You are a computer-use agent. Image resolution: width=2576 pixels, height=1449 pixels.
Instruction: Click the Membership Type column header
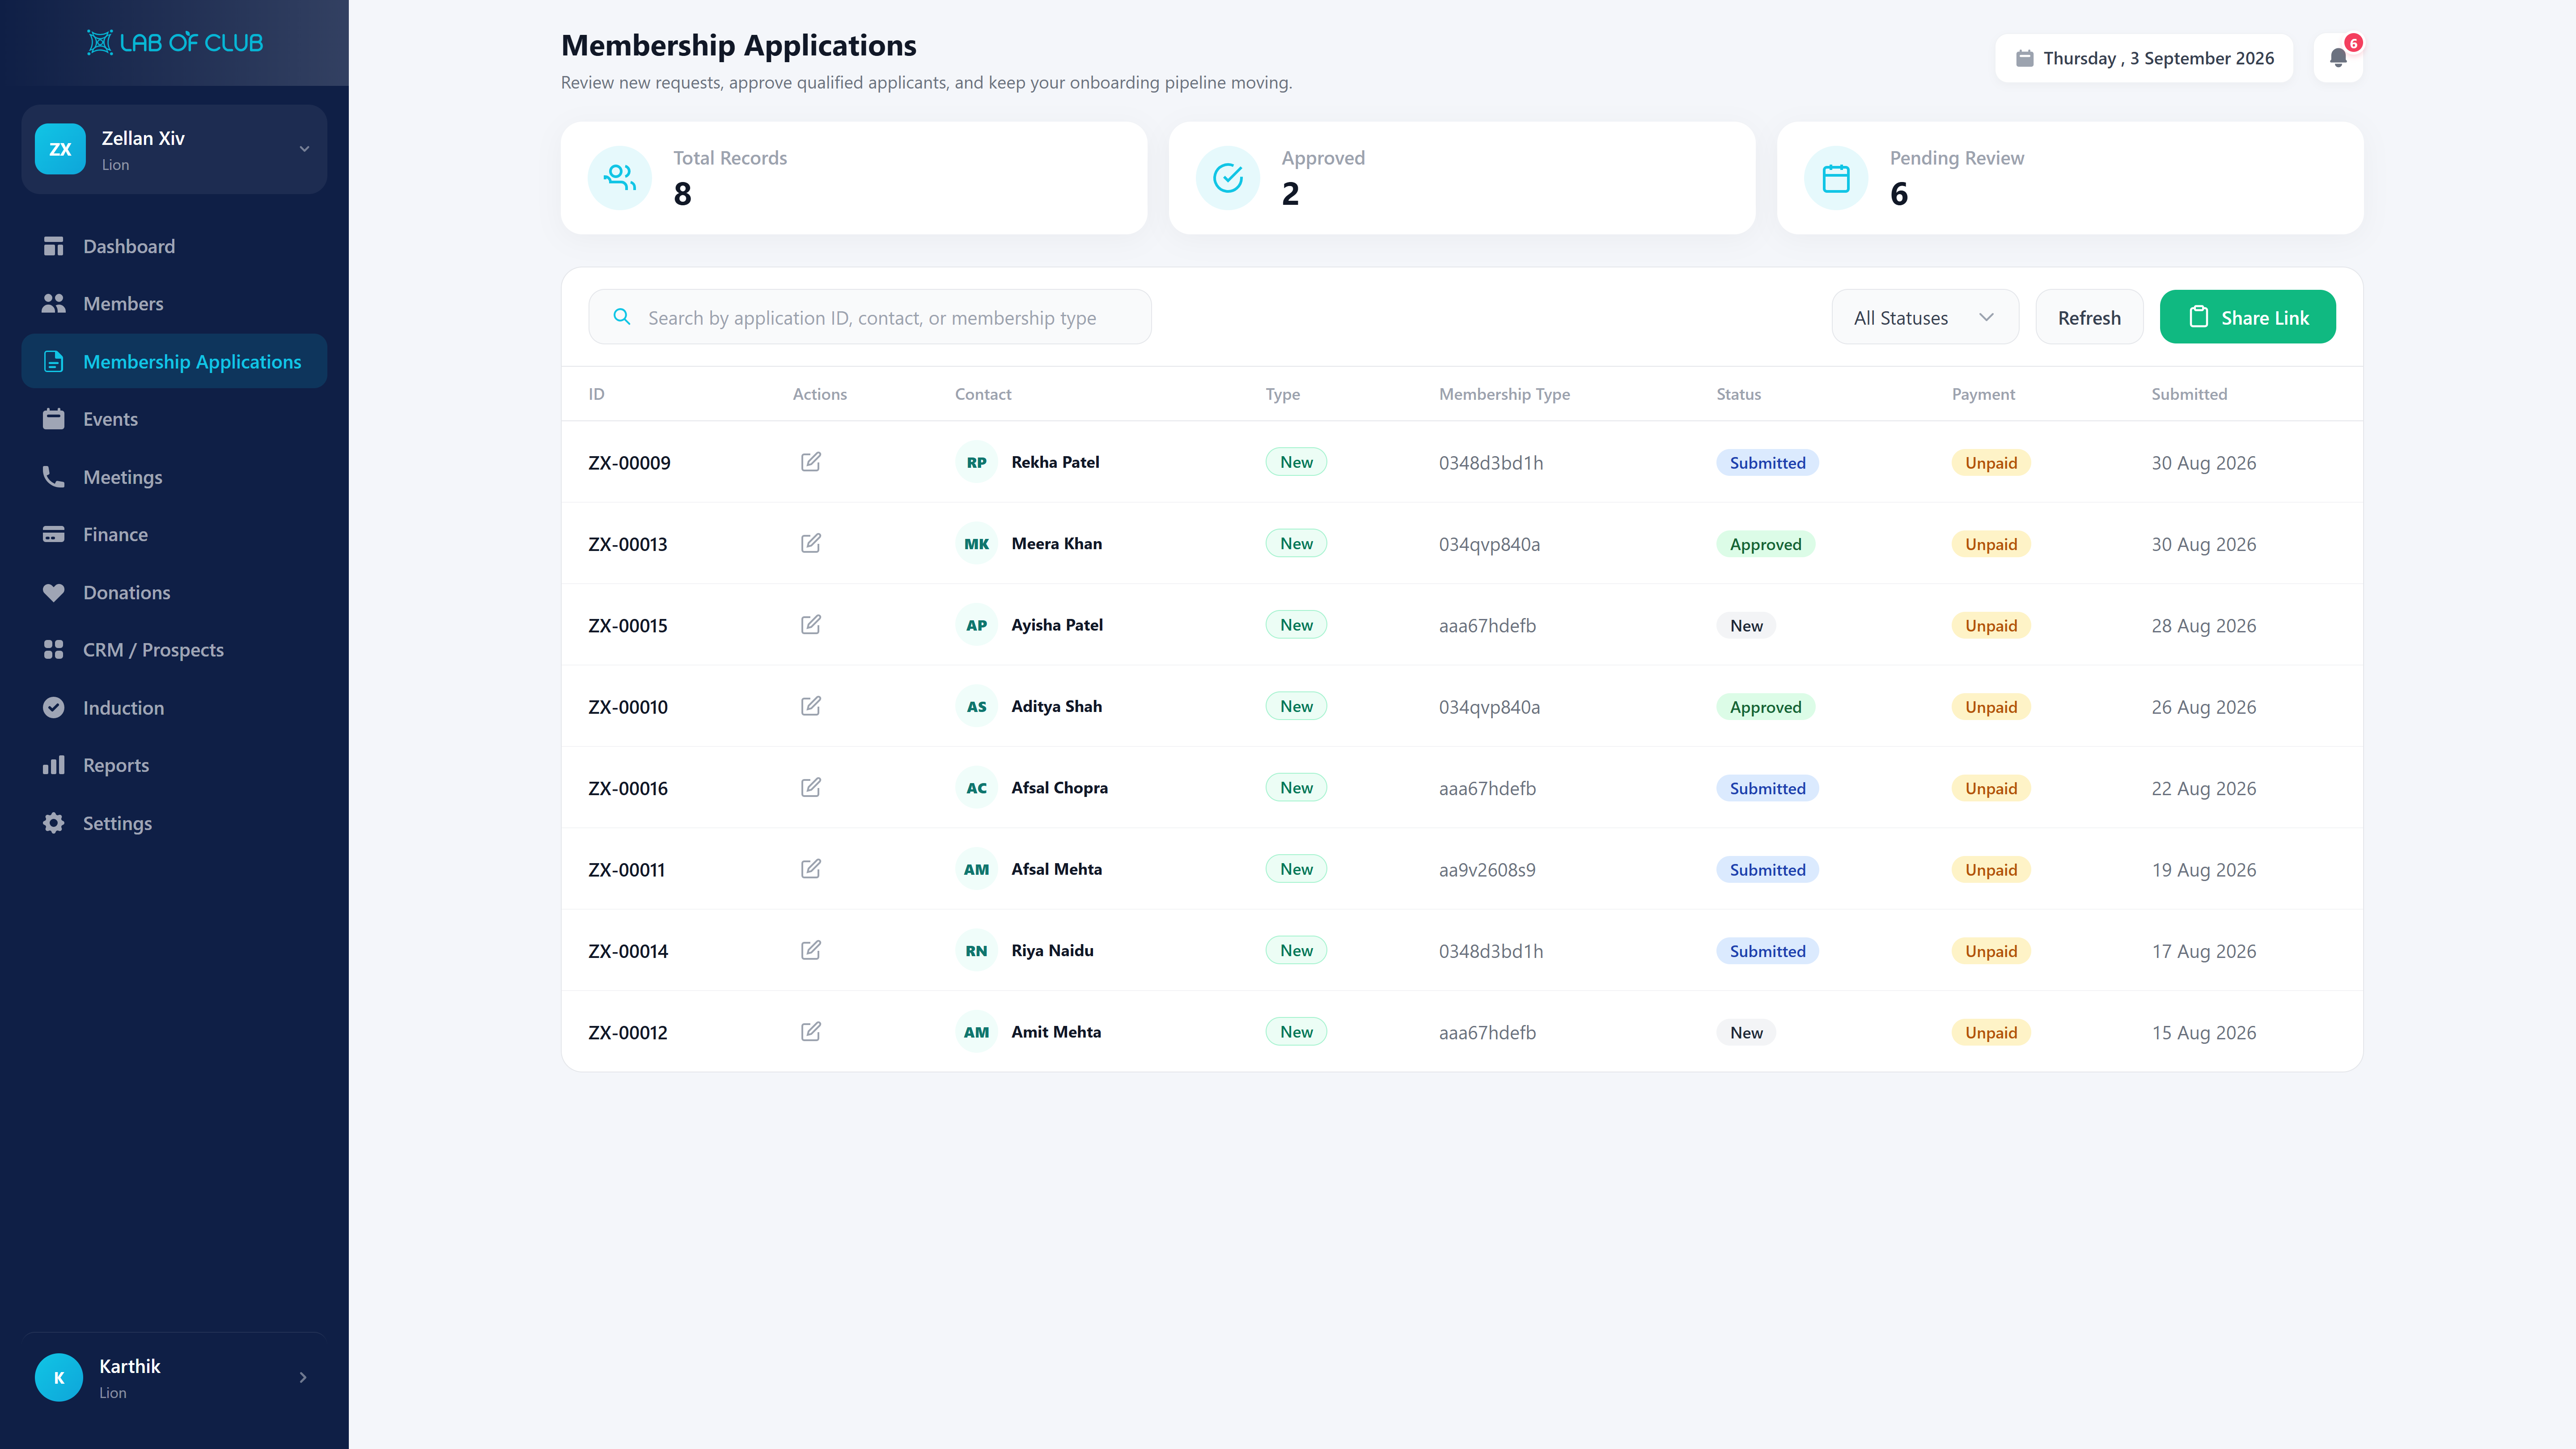point(1504,394)
